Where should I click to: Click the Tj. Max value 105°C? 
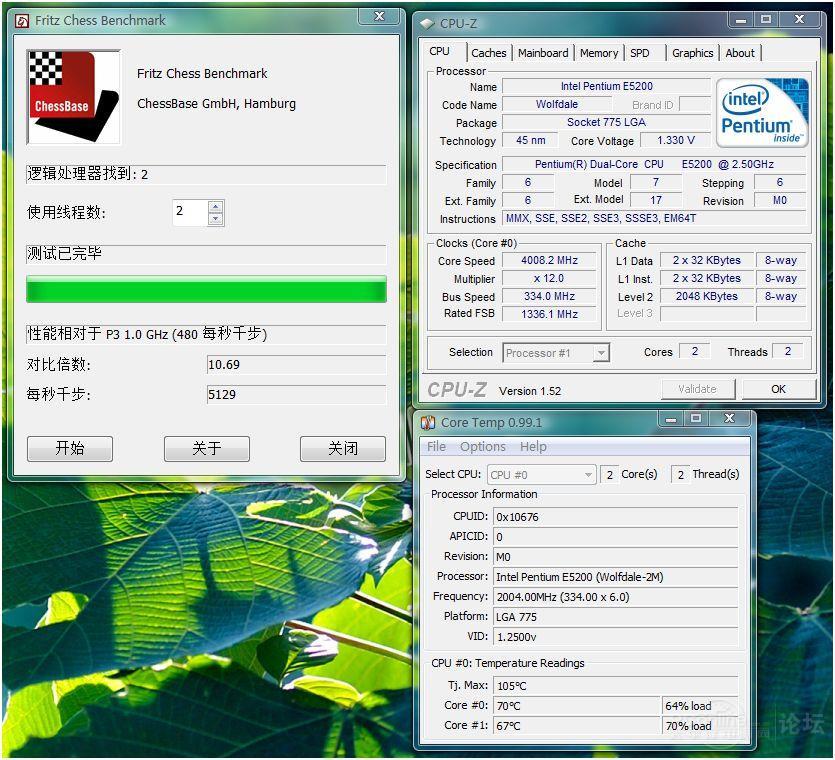point(616,686)
